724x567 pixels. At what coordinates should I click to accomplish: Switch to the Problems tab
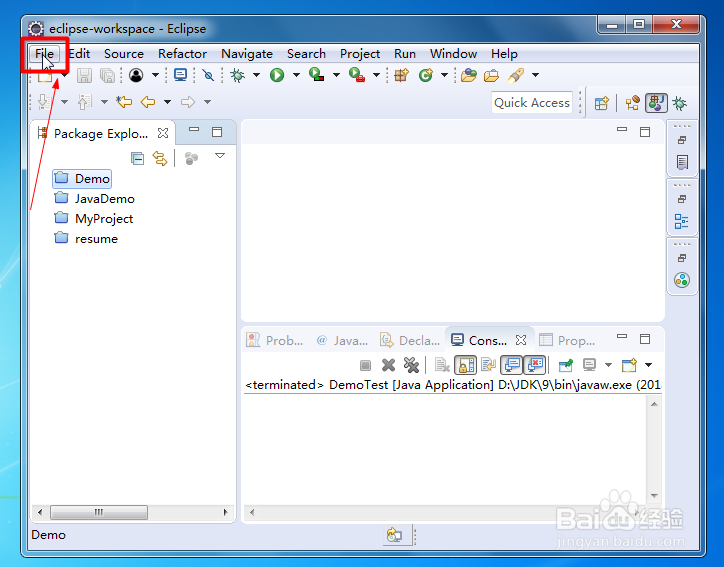pos(275,341)
